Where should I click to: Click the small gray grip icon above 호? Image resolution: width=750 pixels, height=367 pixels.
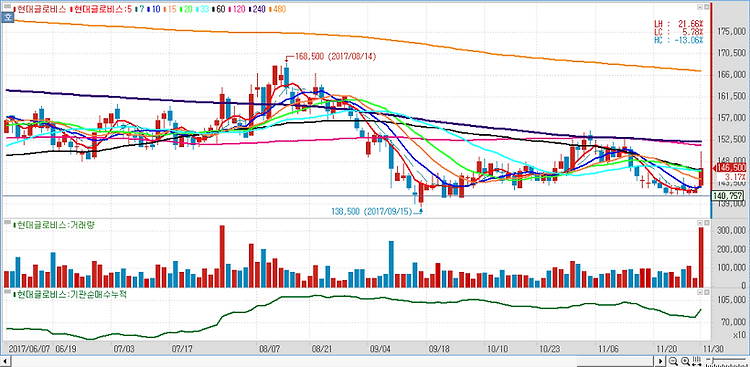click(8, 6)
